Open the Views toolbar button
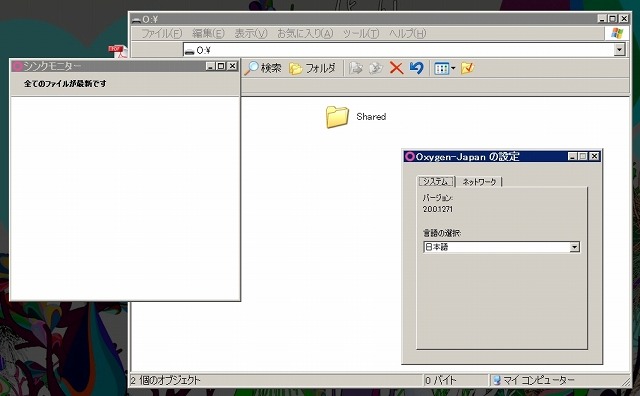This screenshot has width=640, height=396. tap(442, 68)
